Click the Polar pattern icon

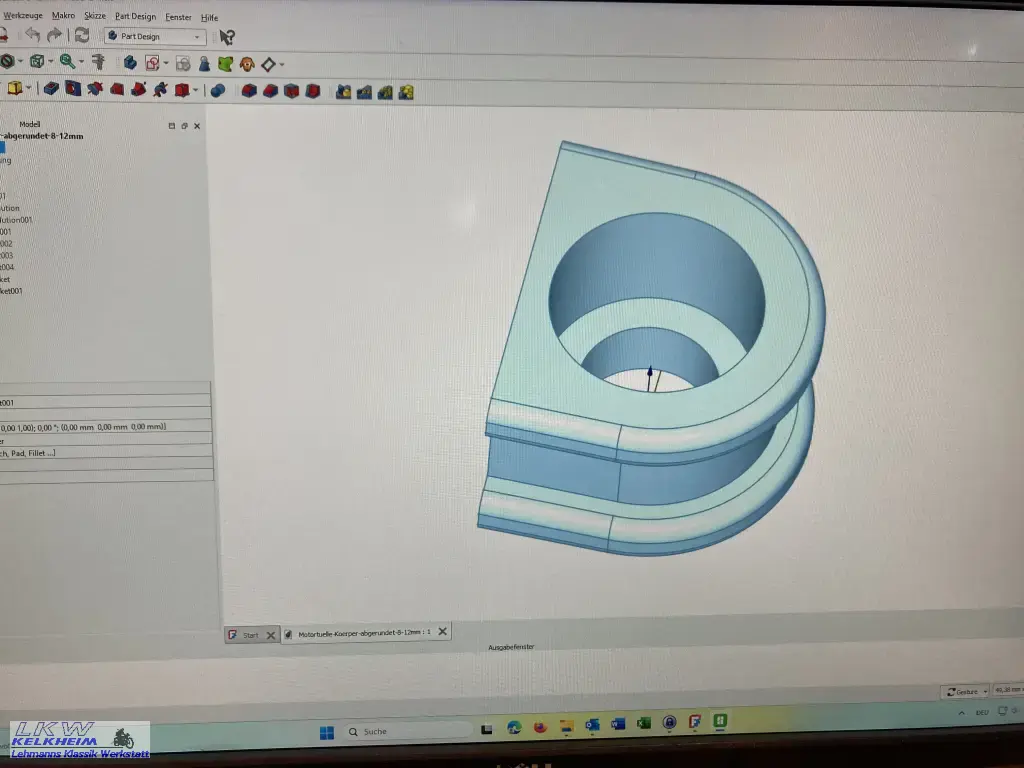point(385,93)
